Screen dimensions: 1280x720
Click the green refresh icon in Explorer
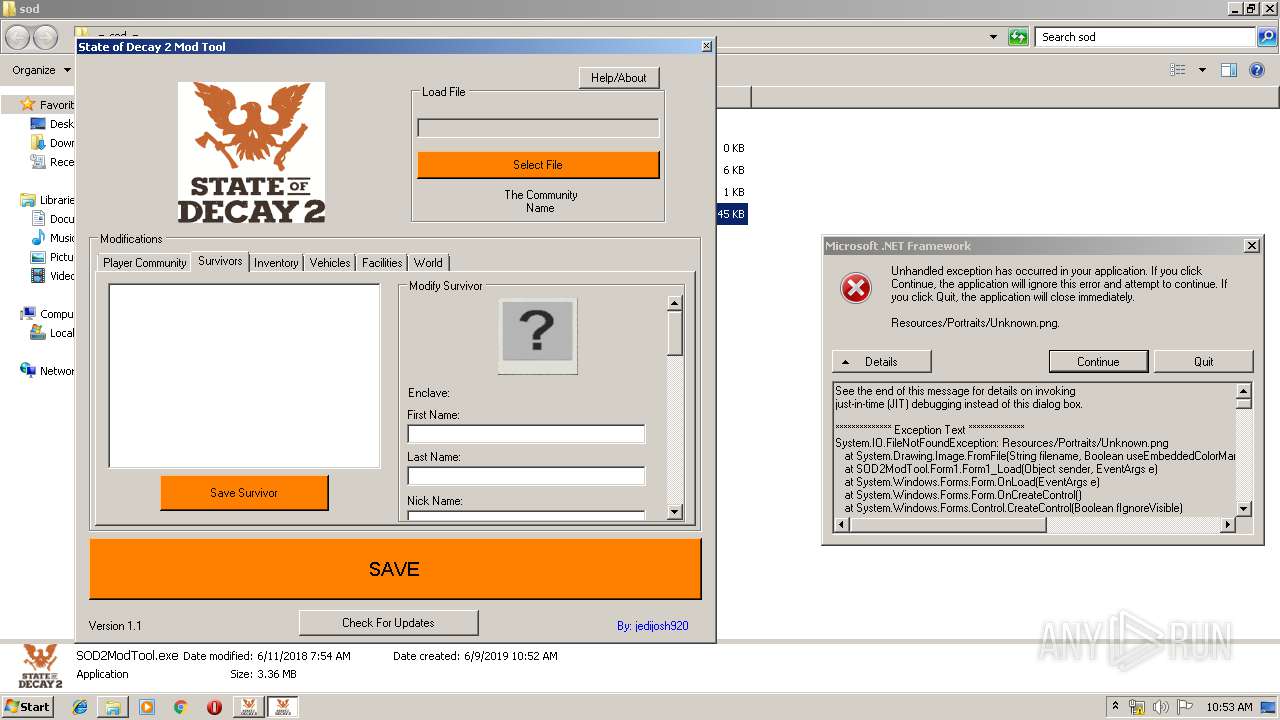[1018, 37]
